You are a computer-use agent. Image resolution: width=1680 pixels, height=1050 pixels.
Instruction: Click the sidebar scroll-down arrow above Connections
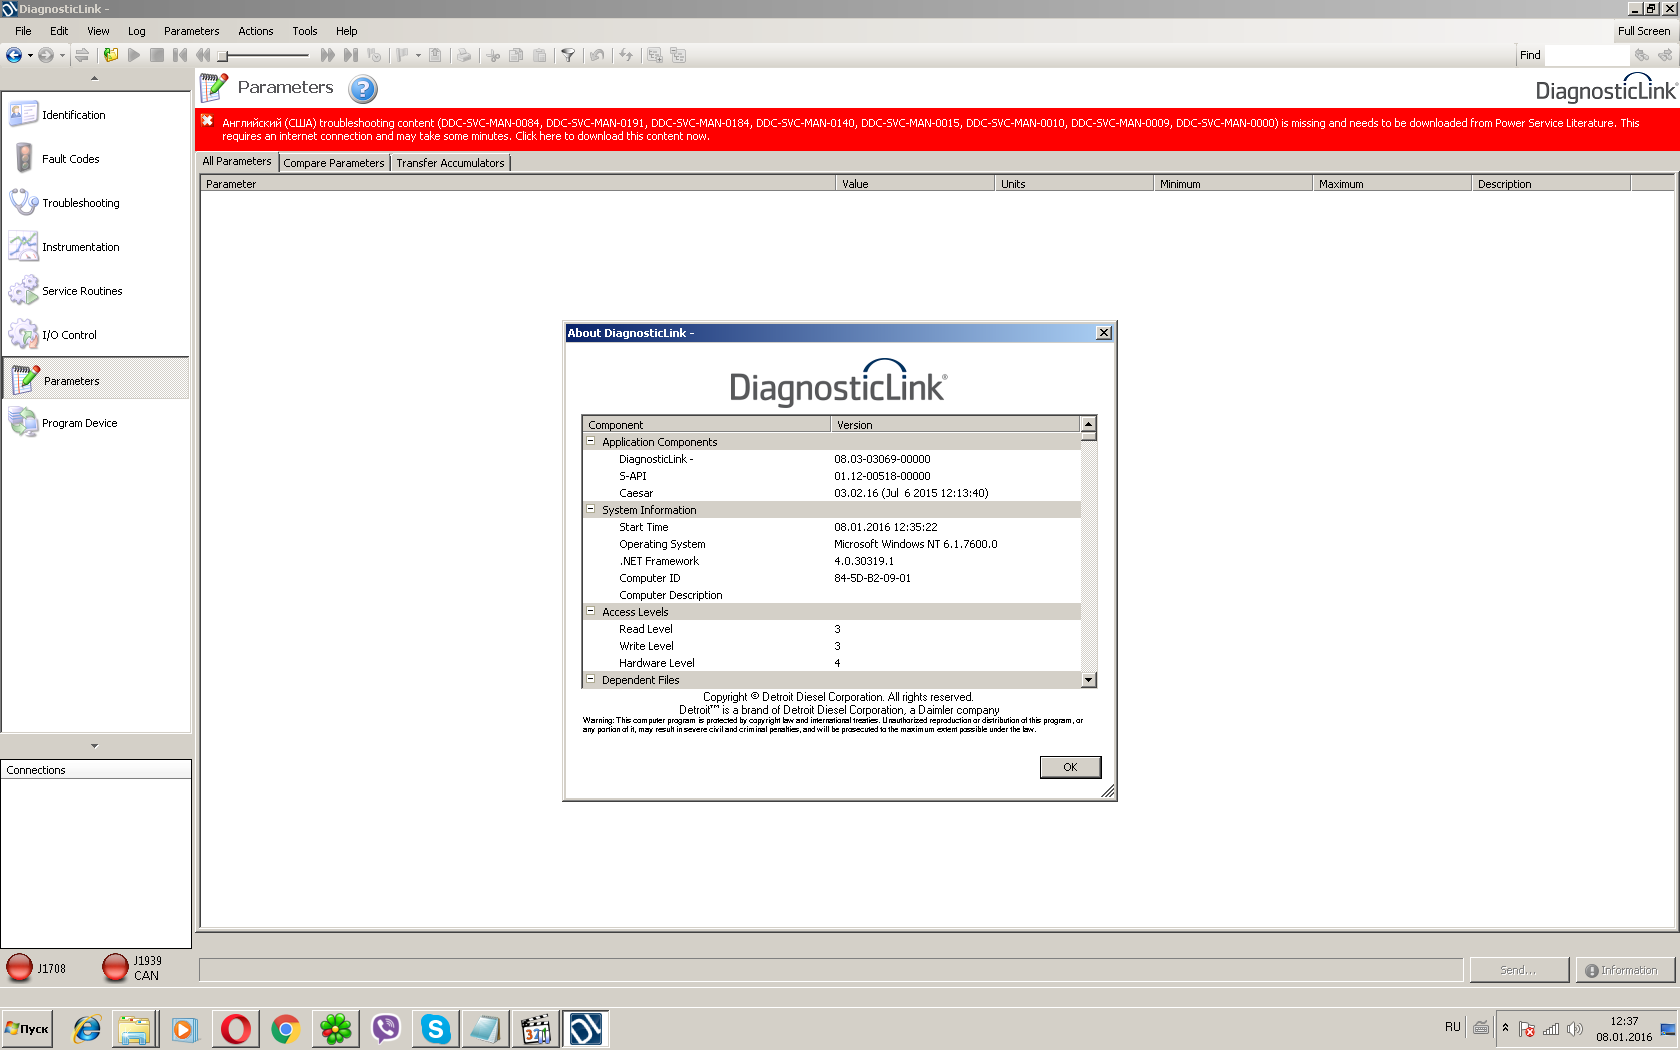pyautogui.click(x=95, y=746)
